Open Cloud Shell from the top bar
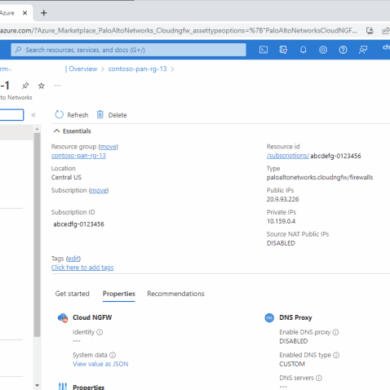The image size is (390, 390). 263,50
